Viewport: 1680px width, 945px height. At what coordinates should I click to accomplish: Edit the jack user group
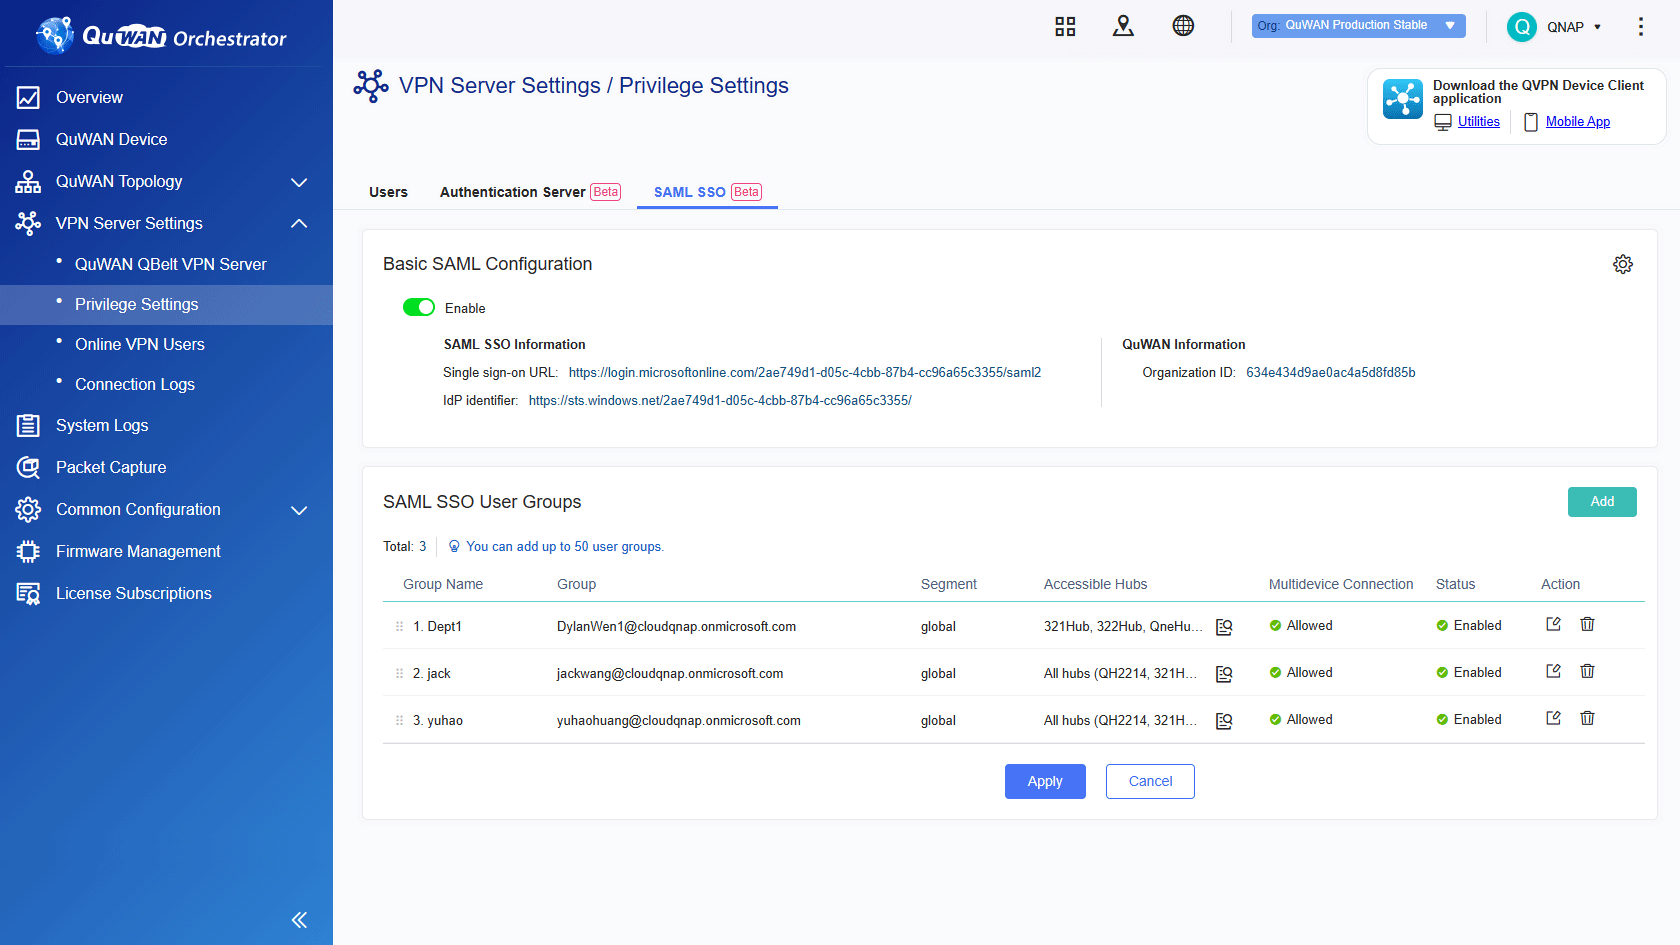pos(1553,671)
